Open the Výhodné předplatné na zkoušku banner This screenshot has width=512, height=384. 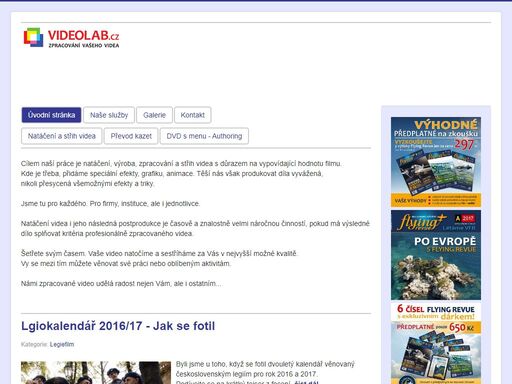coord(436,162)
